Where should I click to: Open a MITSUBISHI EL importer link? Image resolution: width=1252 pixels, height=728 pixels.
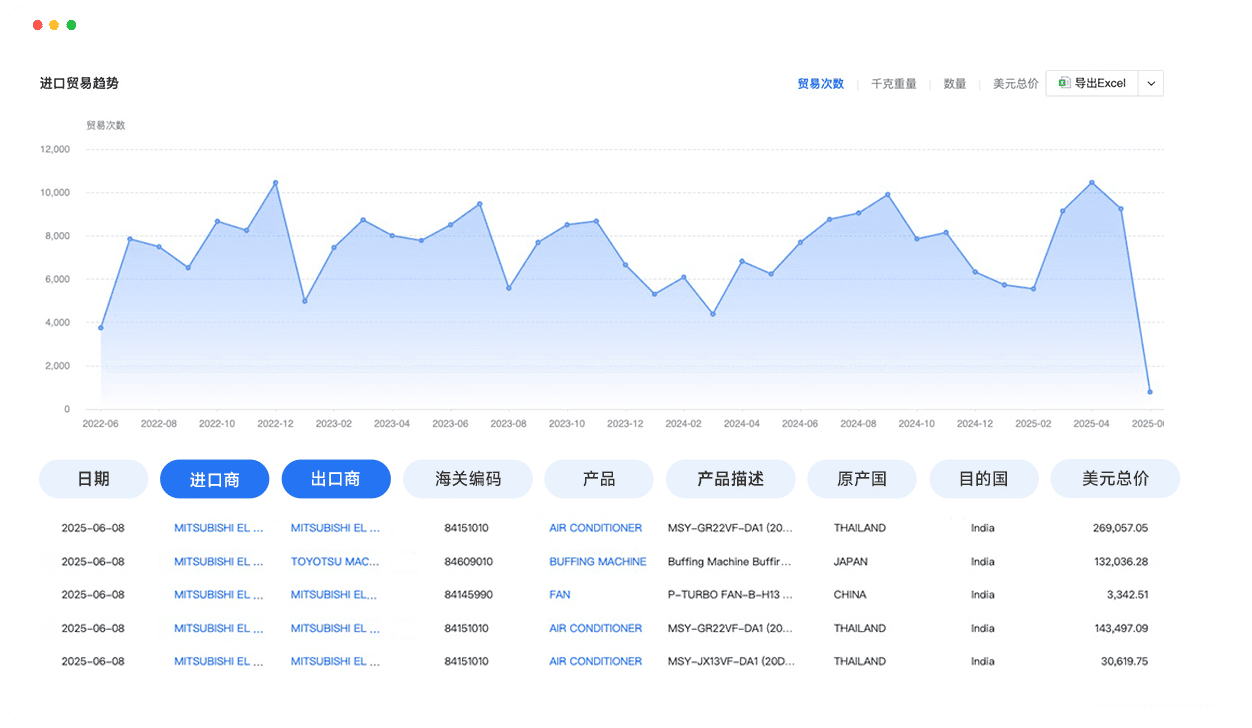219,527
